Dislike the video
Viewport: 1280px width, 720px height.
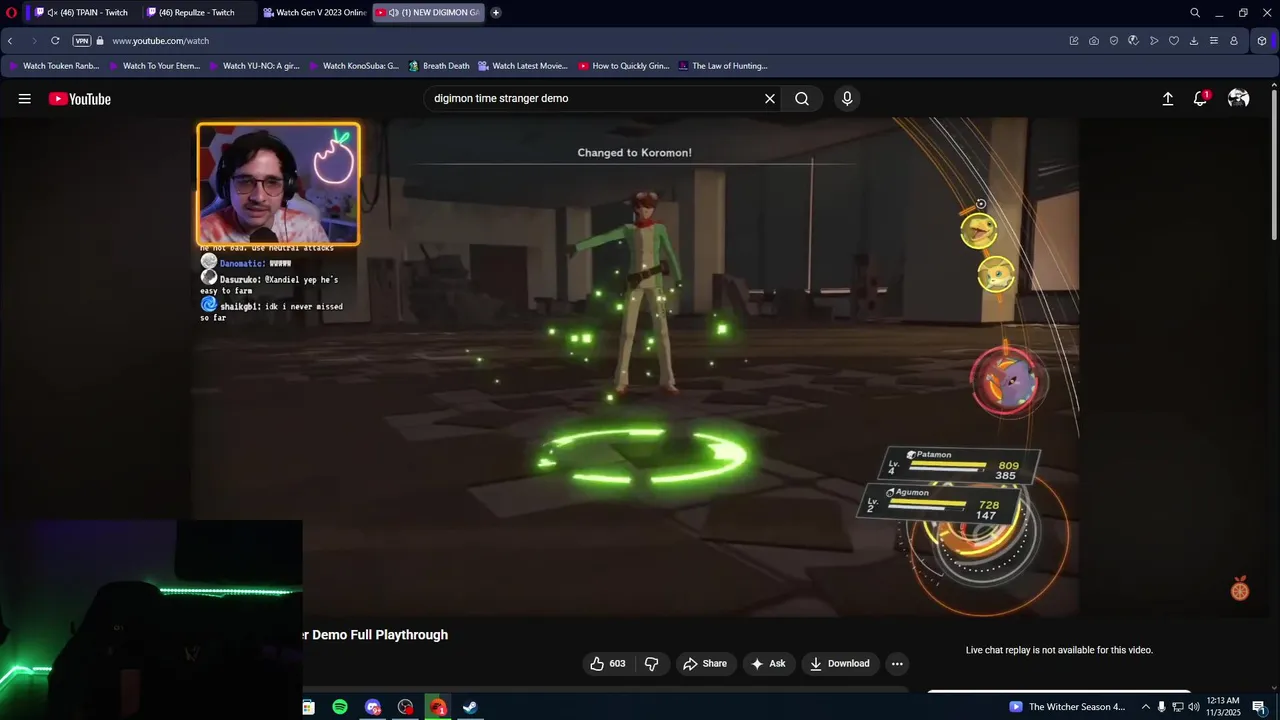point(651,664)
